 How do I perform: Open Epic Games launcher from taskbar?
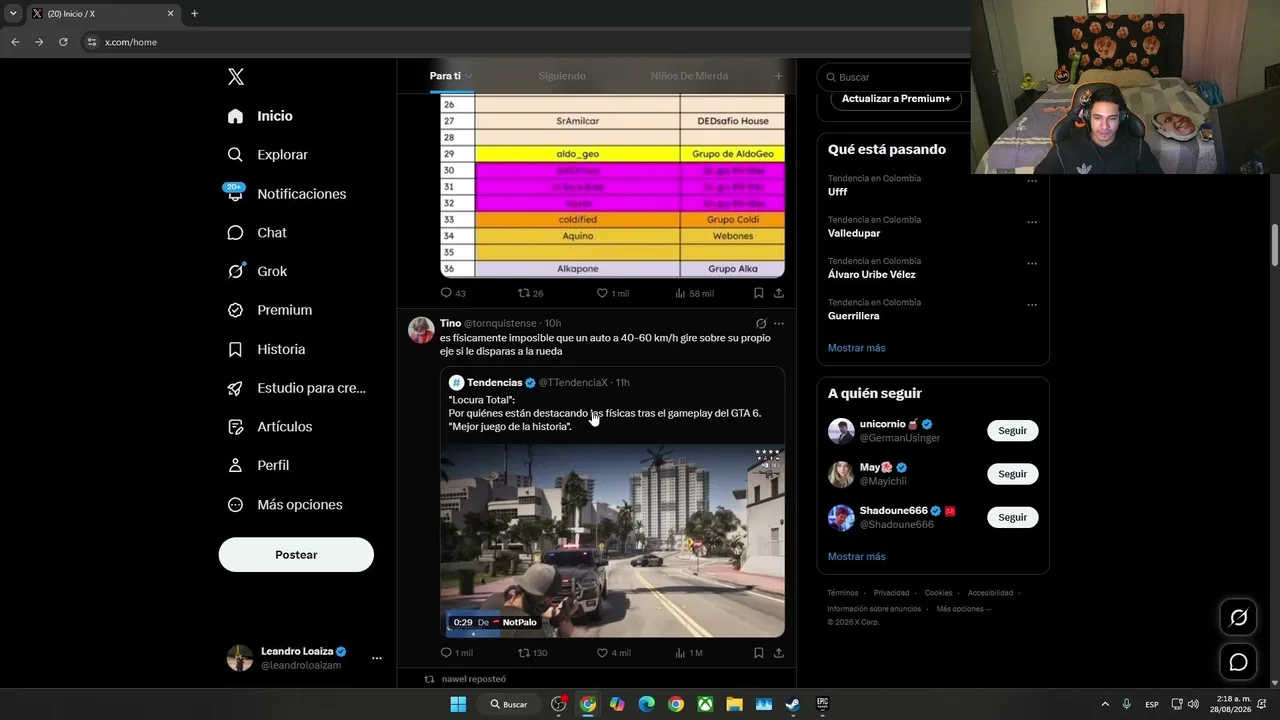coord(823,704)
